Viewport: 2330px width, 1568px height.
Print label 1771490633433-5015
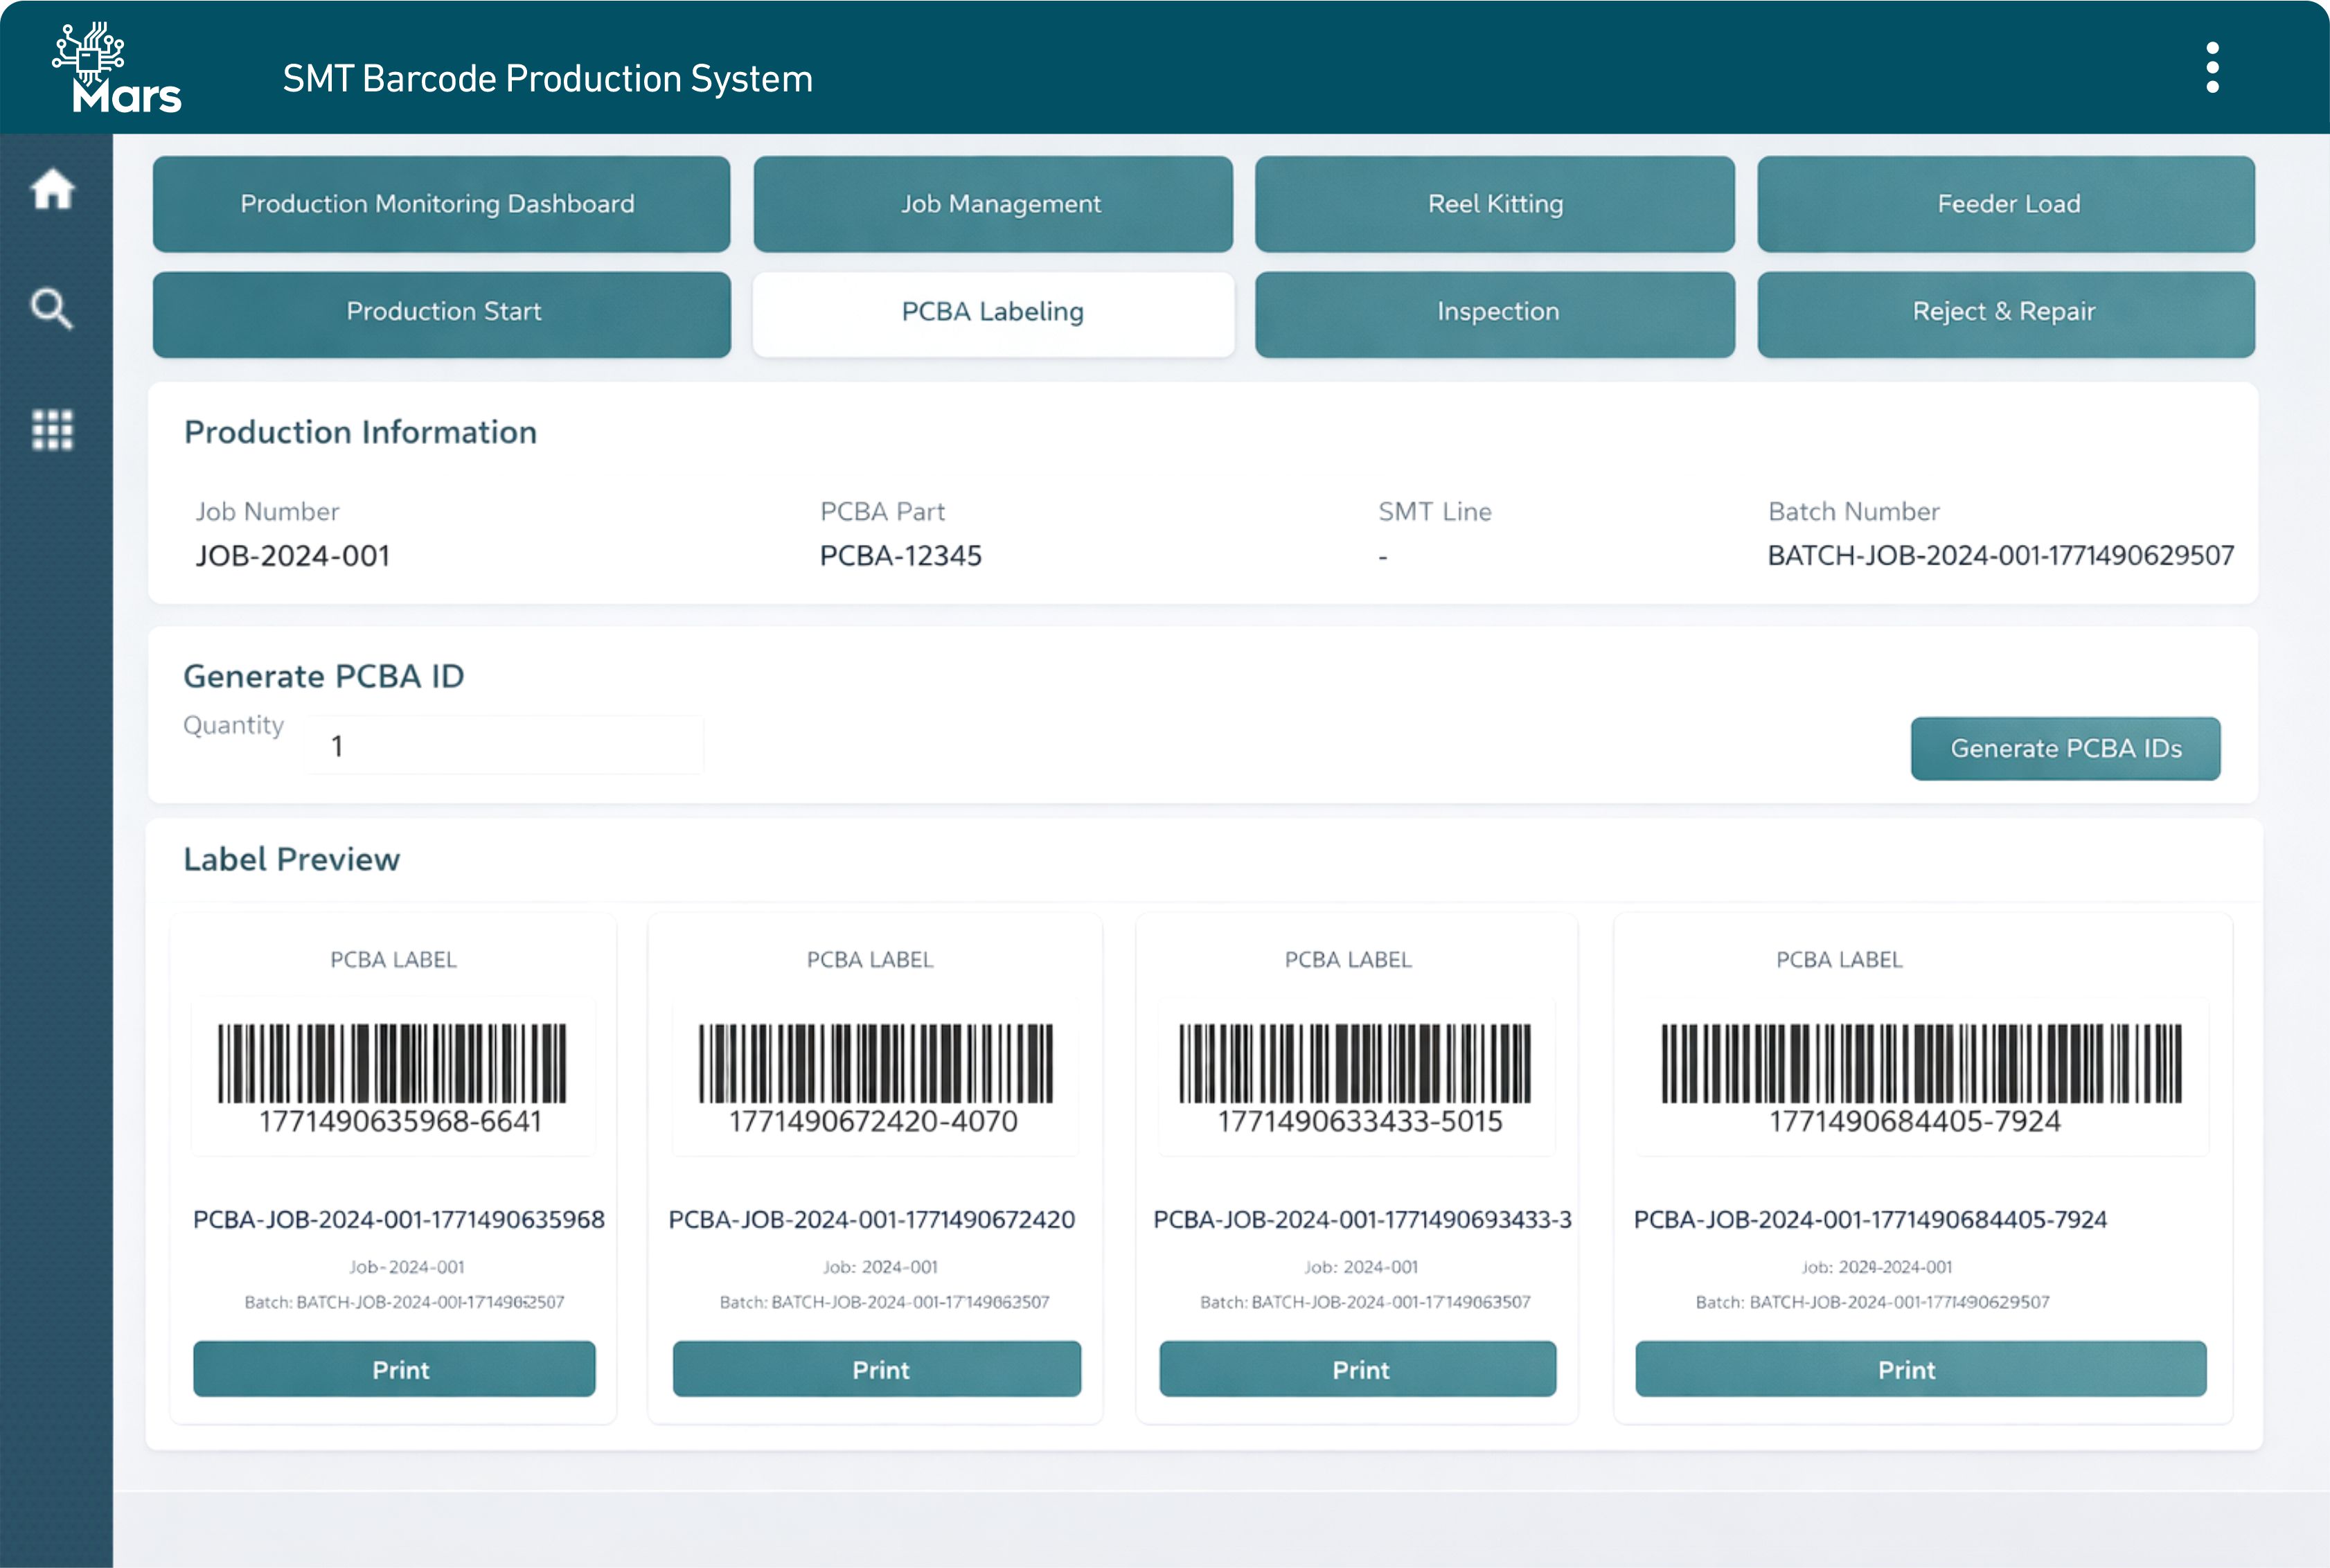[x=1357, y=1369]
